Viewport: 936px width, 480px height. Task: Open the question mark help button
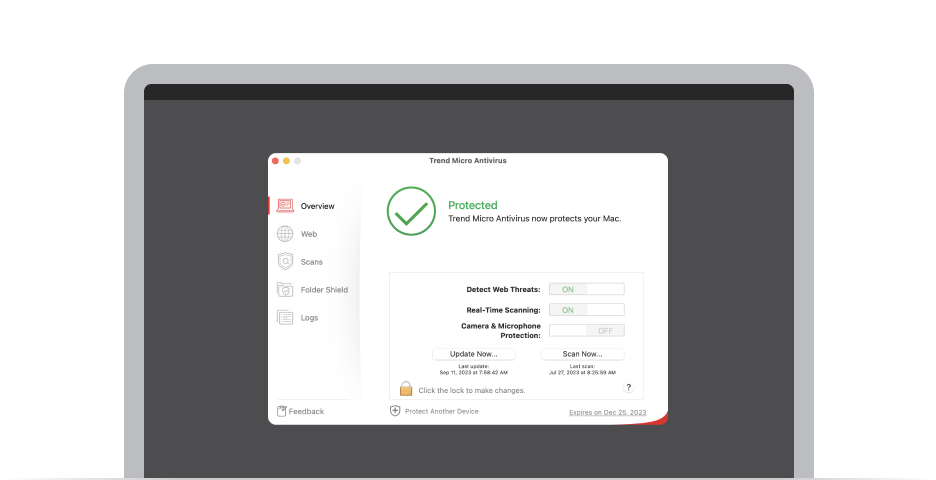[628, 387]
